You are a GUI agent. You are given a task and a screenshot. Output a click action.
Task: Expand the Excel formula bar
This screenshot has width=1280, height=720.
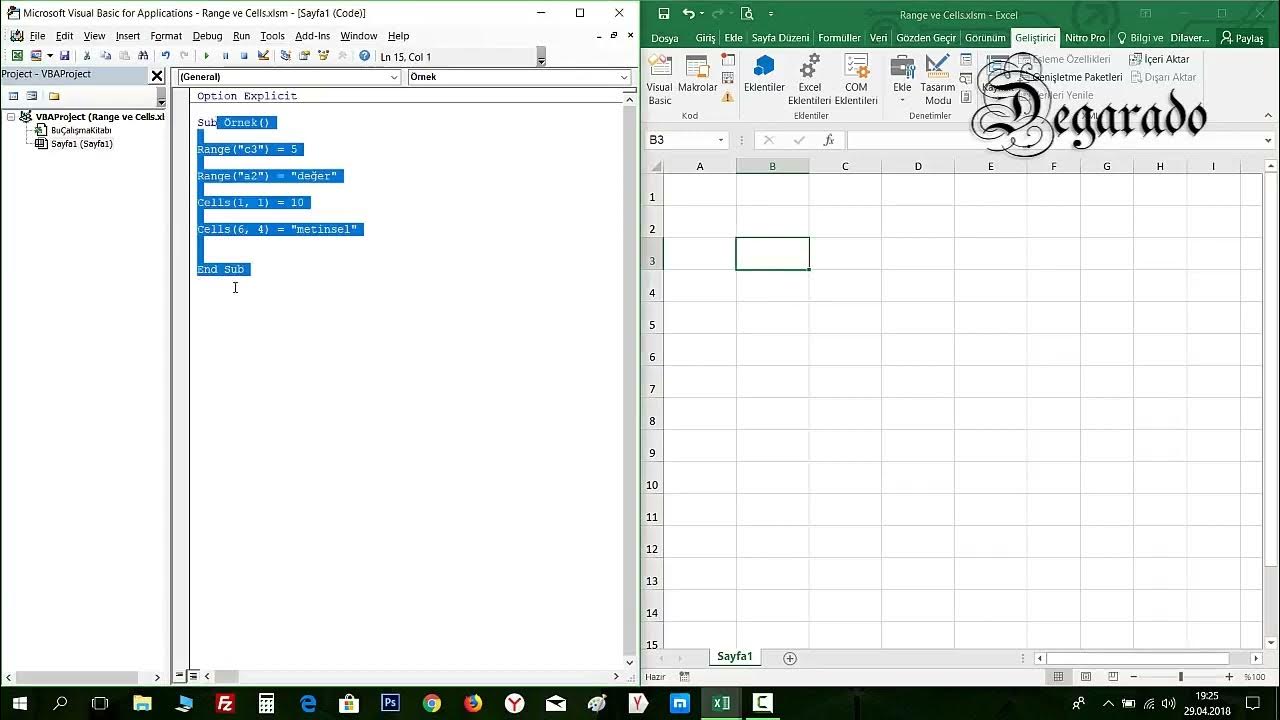tap(1268, 140)
